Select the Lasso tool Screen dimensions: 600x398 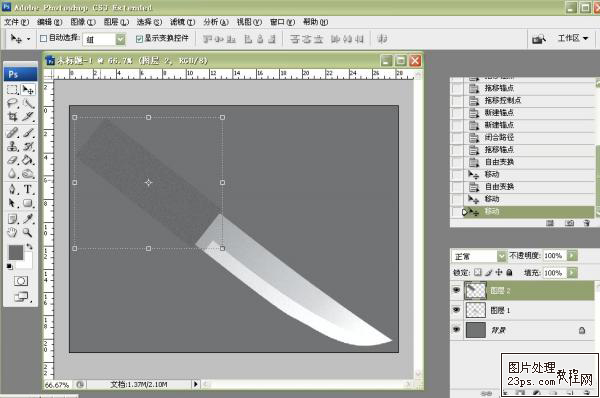[x=12, y=103]
